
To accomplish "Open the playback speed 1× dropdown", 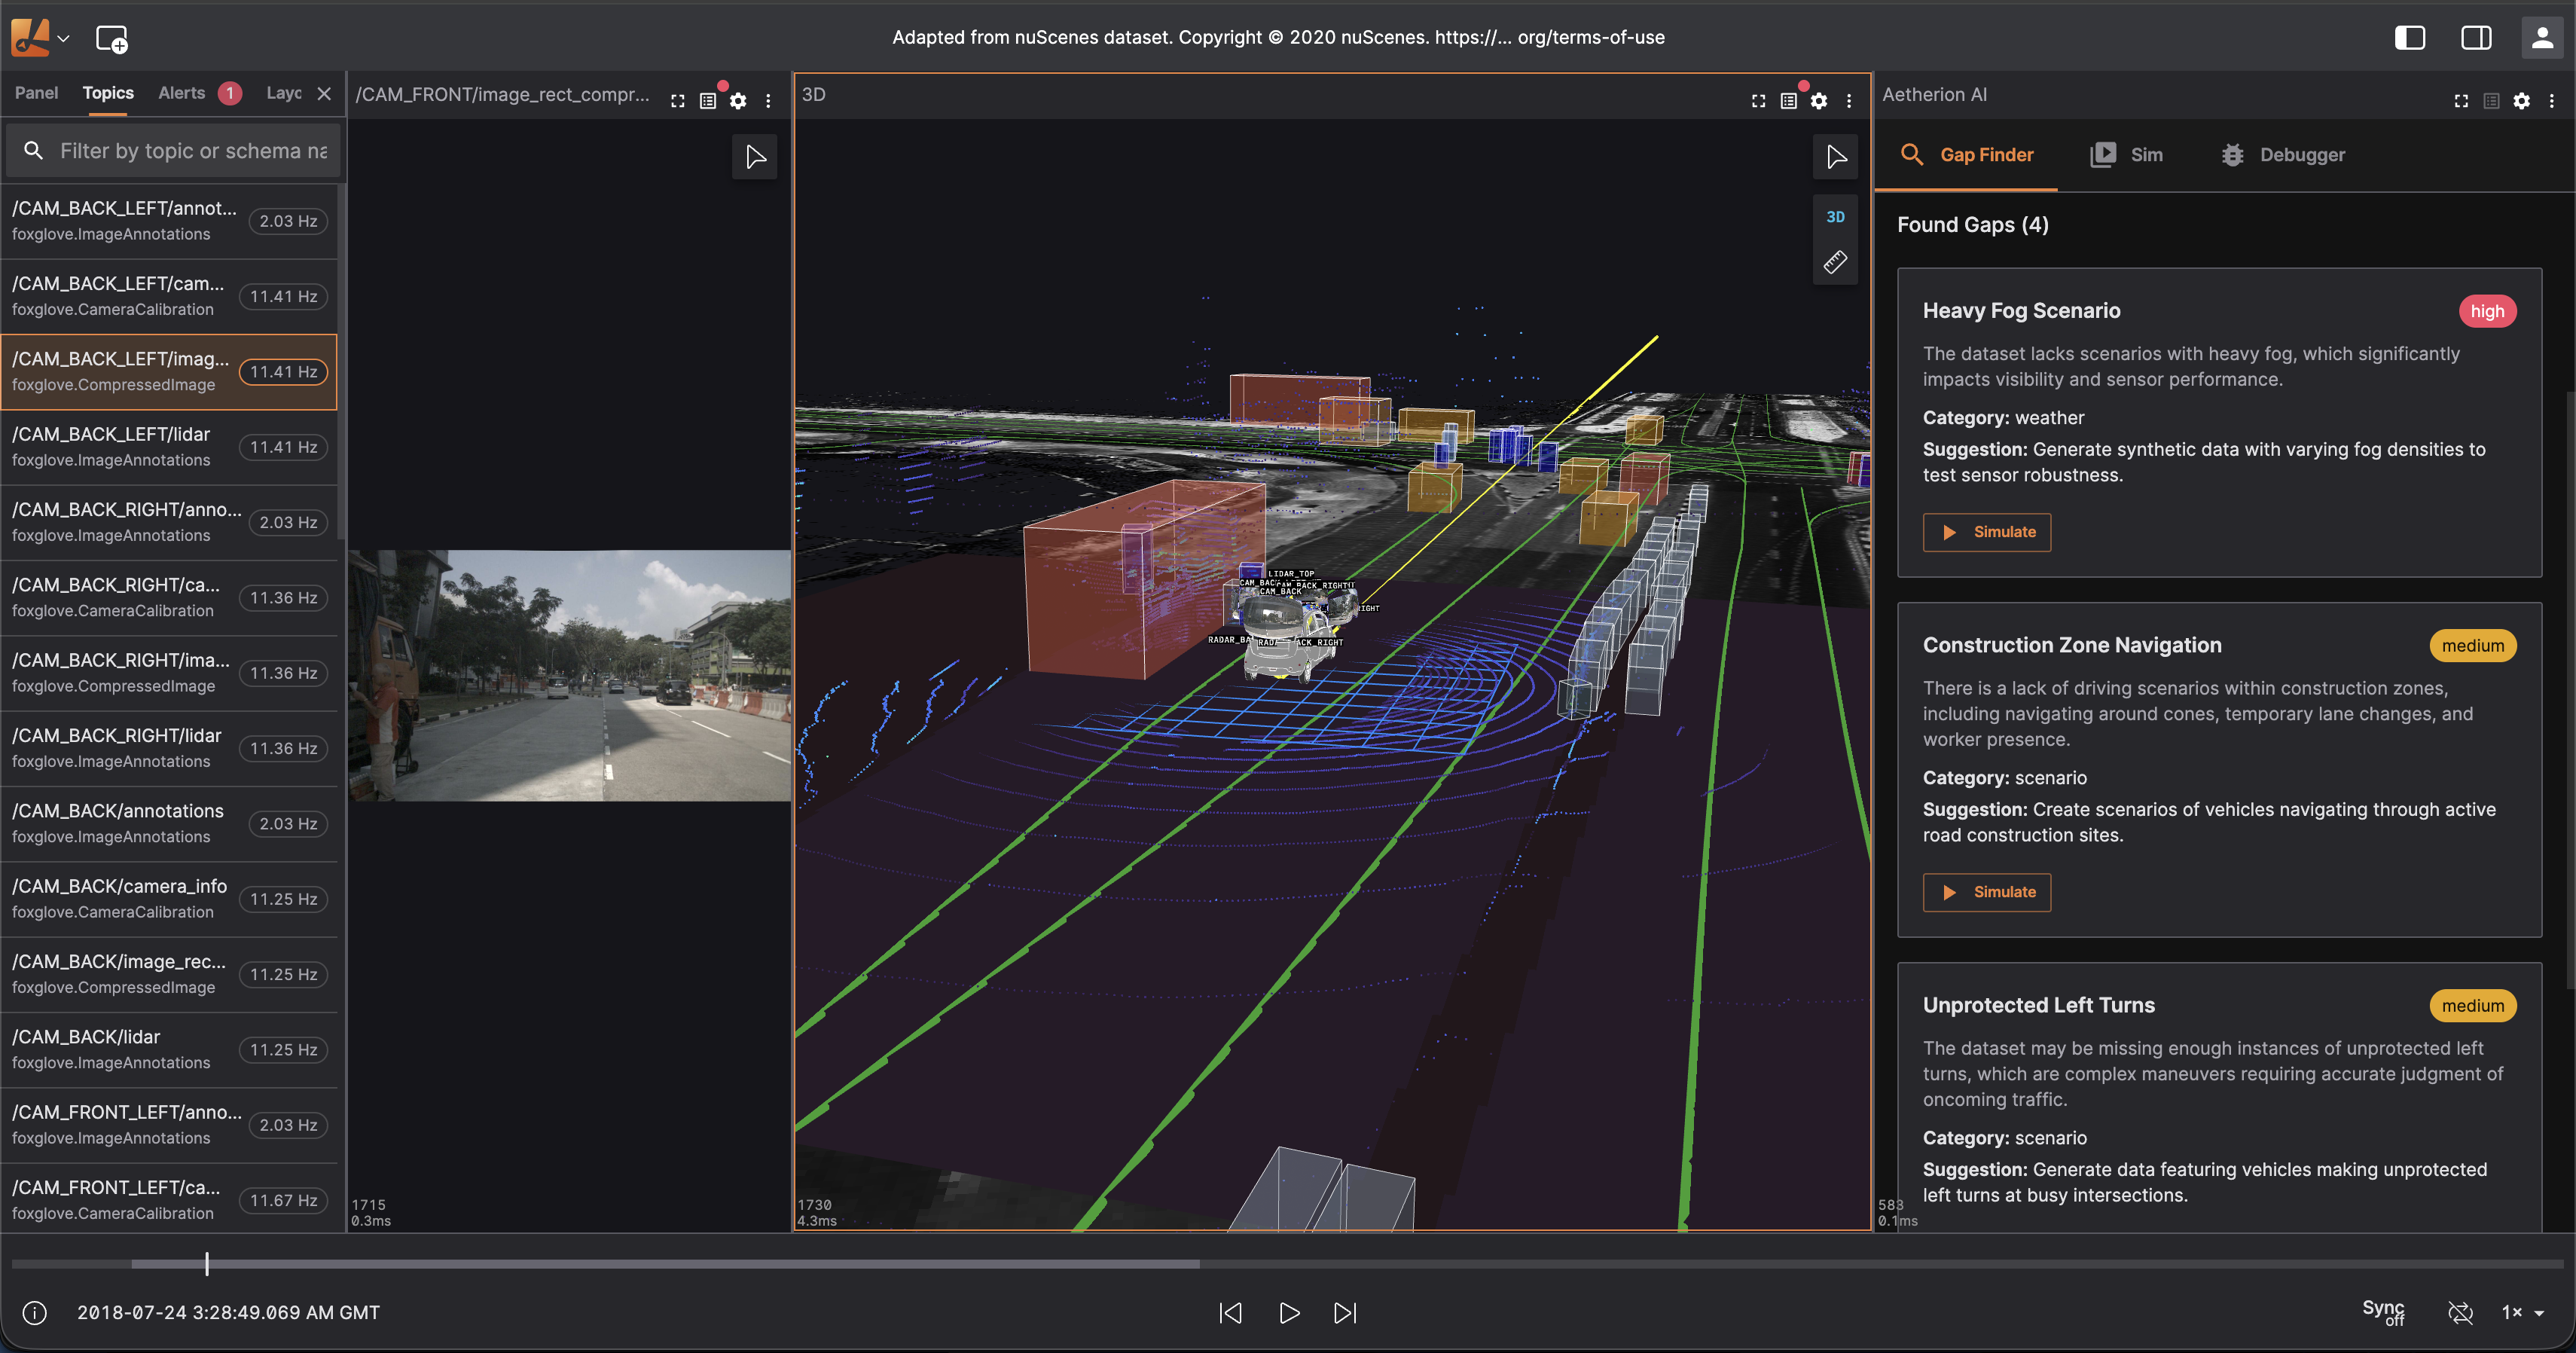I will click(2522, 1312).
